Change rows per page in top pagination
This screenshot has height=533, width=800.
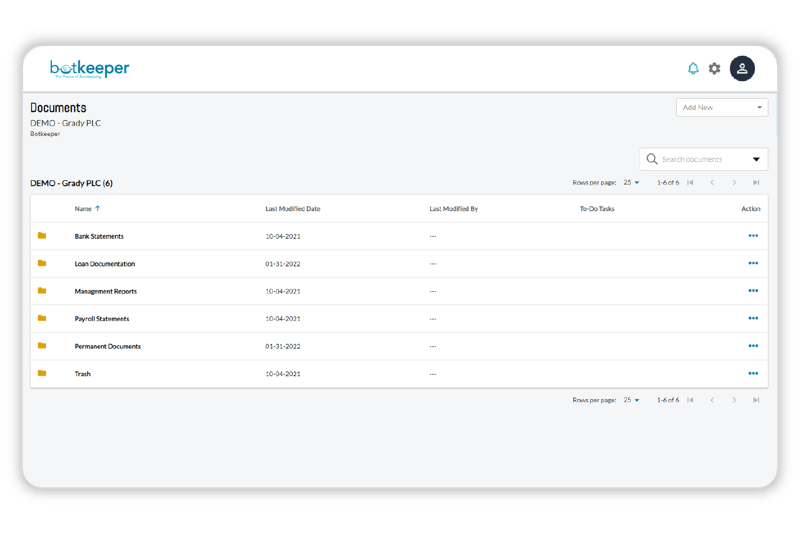631,183
